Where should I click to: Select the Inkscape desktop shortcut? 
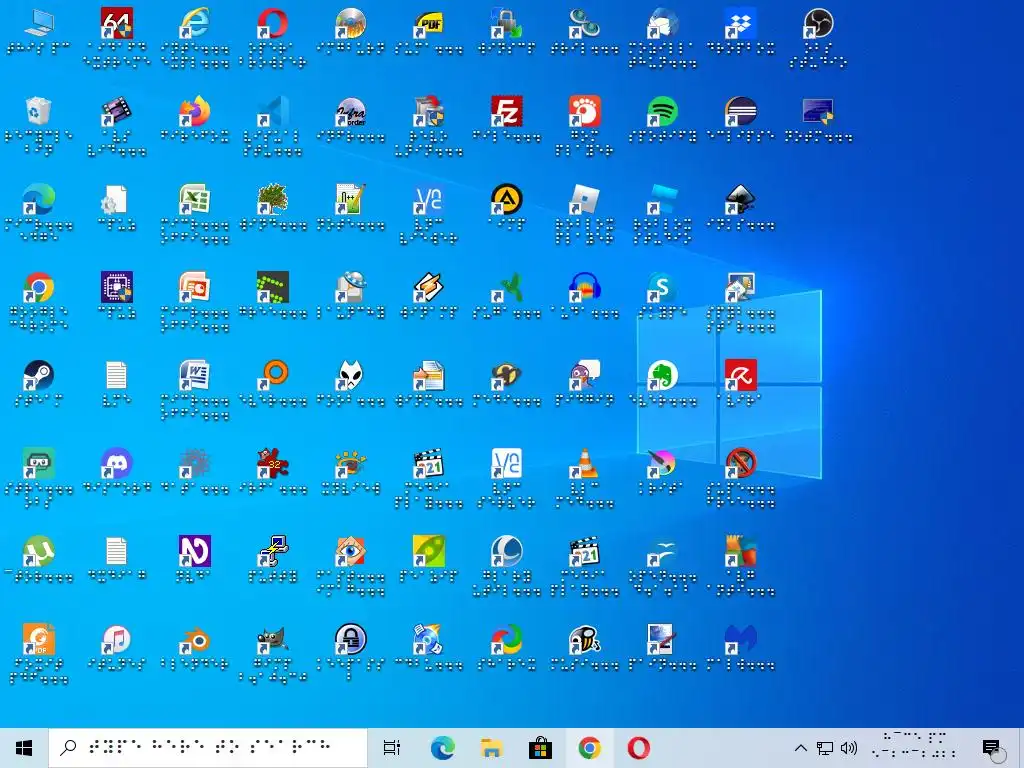pos(741,200)
